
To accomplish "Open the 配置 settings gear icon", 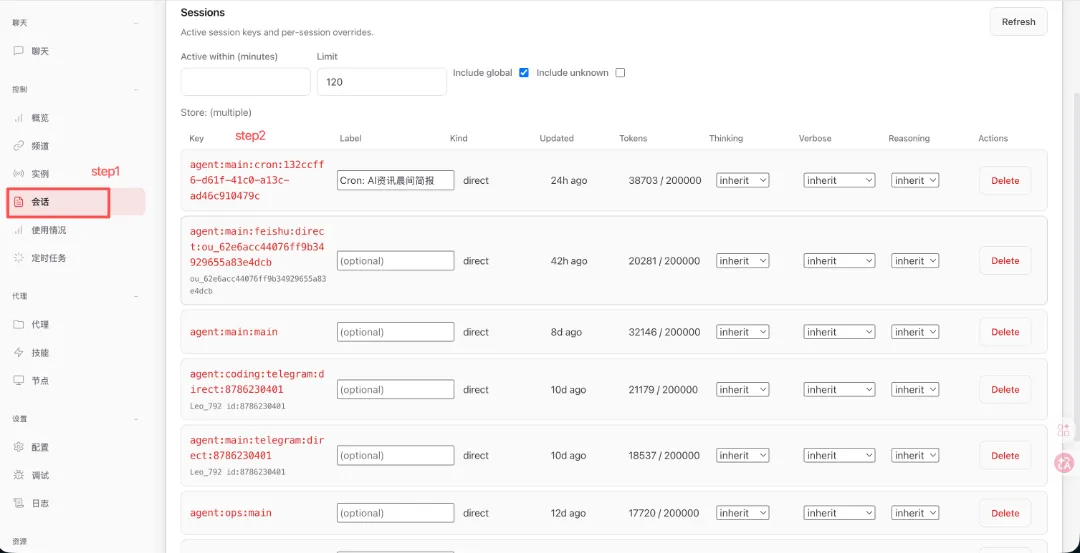I will pyautogui.click(x=18, y=447).
